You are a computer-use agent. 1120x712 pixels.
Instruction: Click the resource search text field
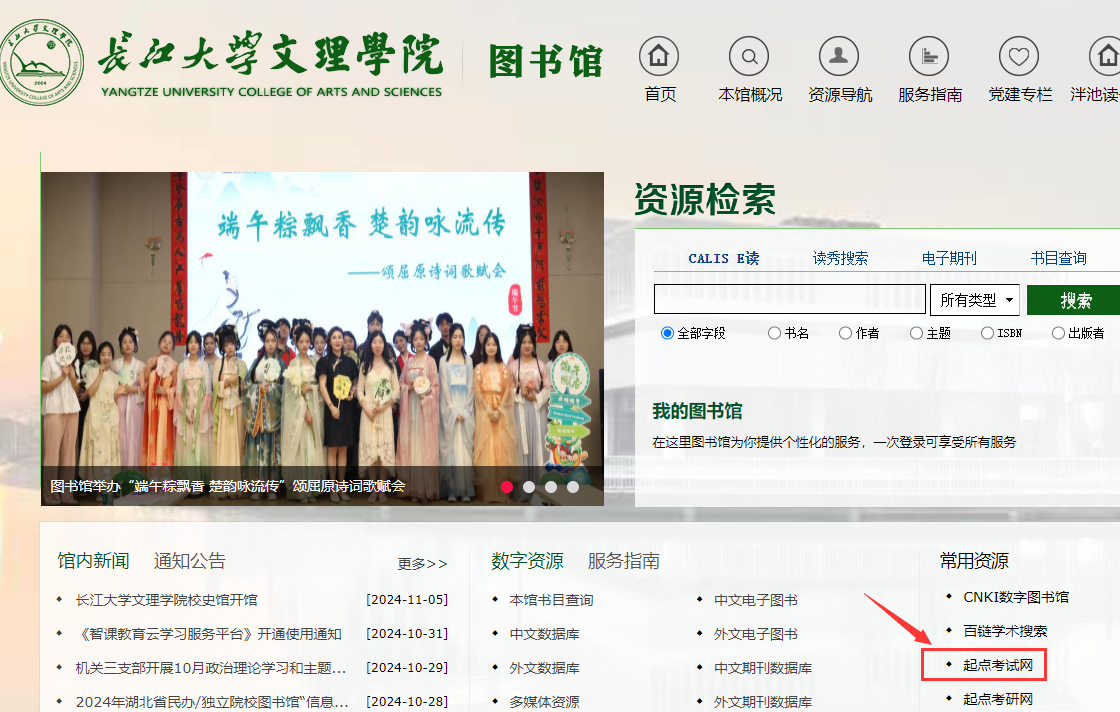[789, 300]
